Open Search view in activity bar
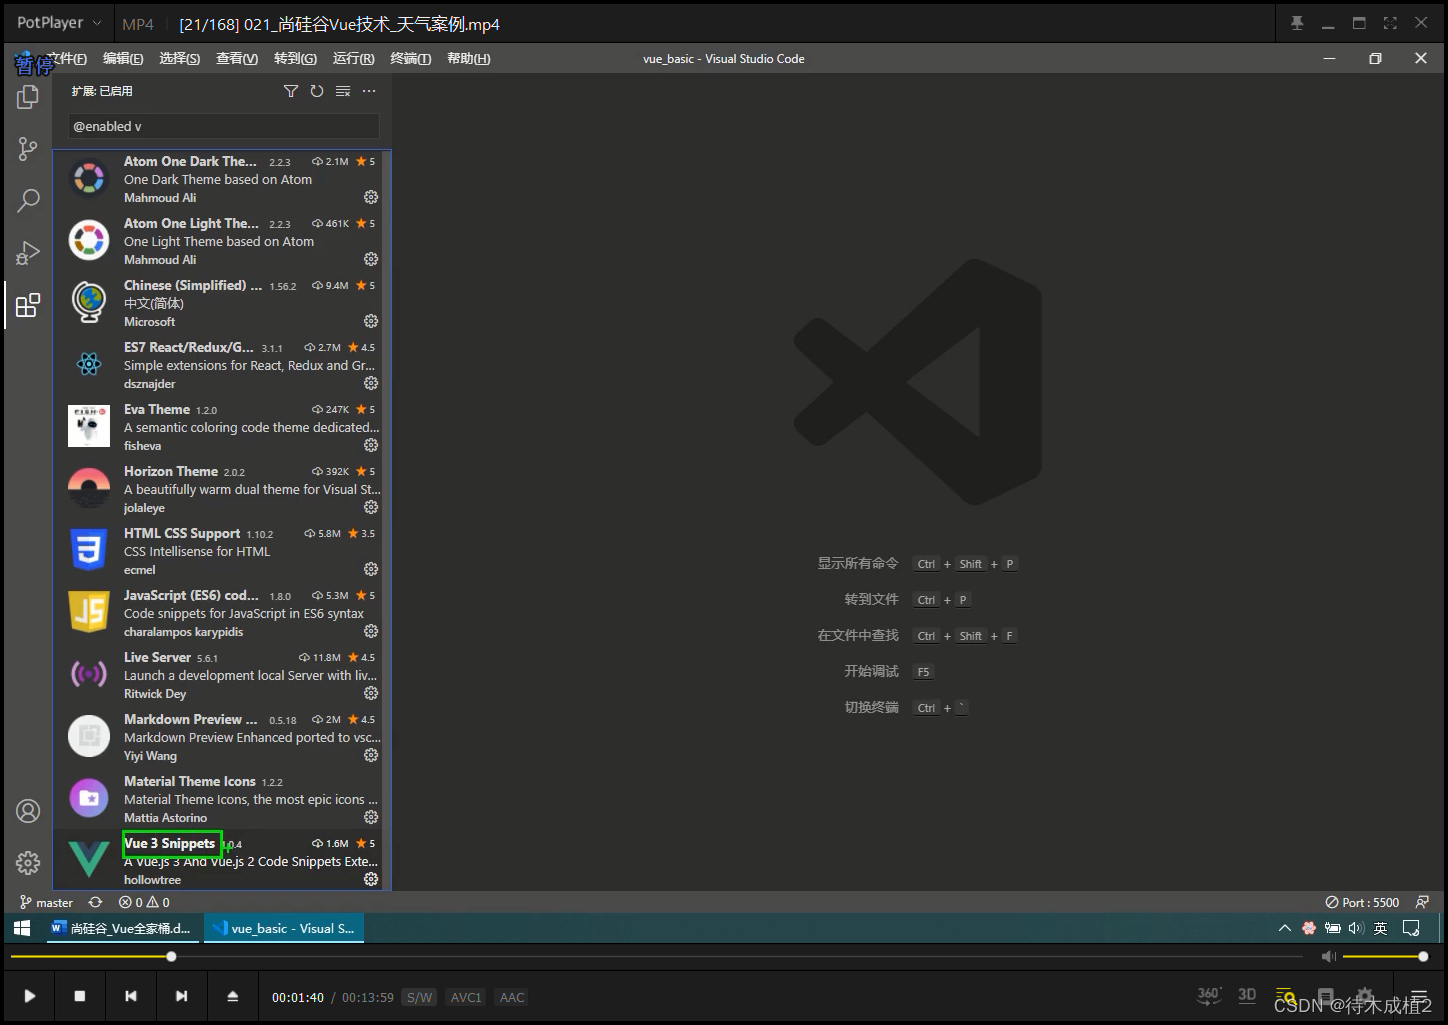The image size is (1448, 1025). (28, 201)
